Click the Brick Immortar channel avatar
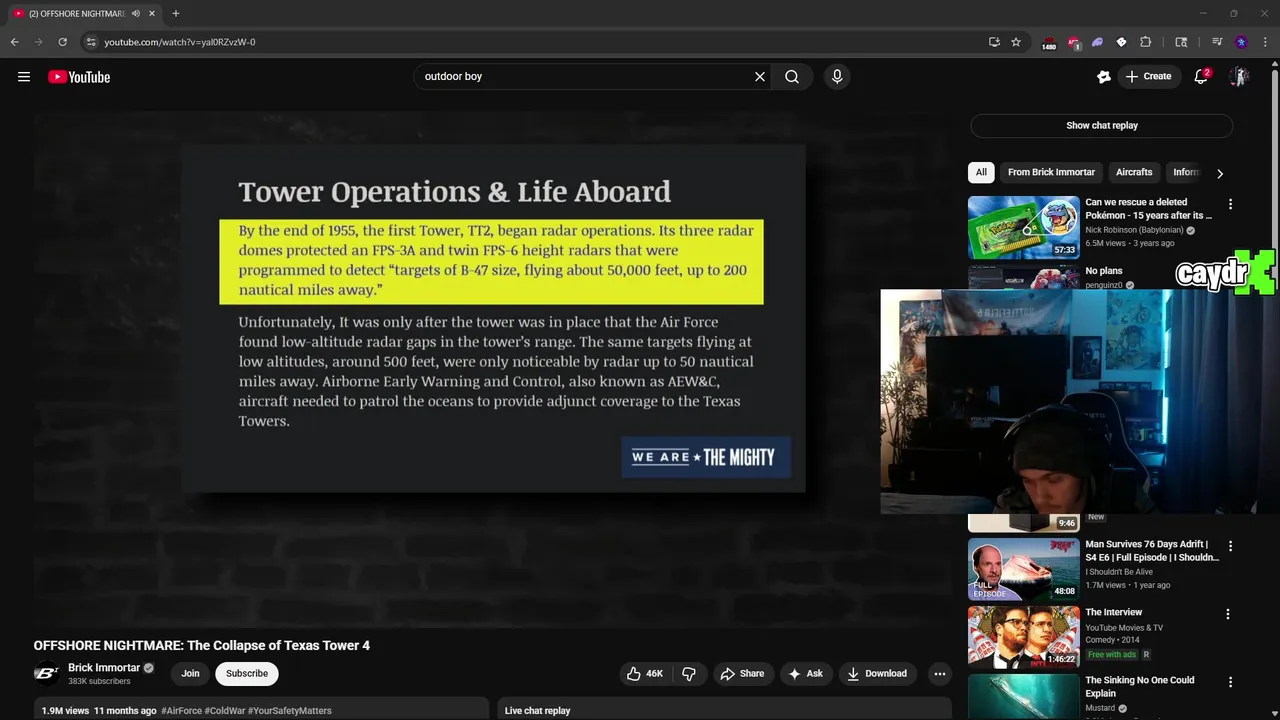 click(x=46, y=674)
